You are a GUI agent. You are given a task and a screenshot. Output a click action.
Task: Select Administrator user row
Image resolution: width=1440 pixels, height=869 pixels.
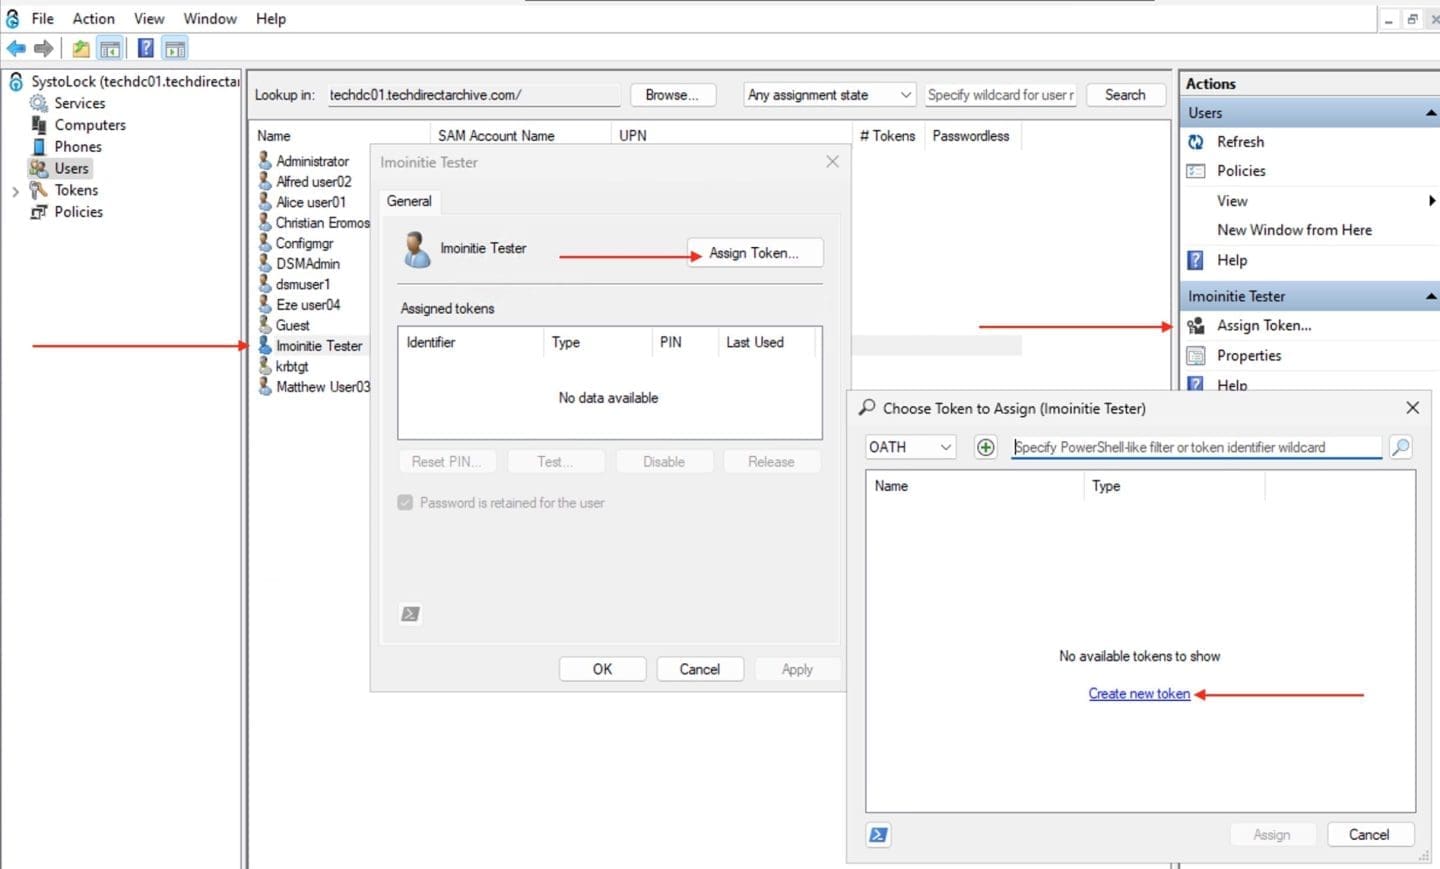pos(312,161)
